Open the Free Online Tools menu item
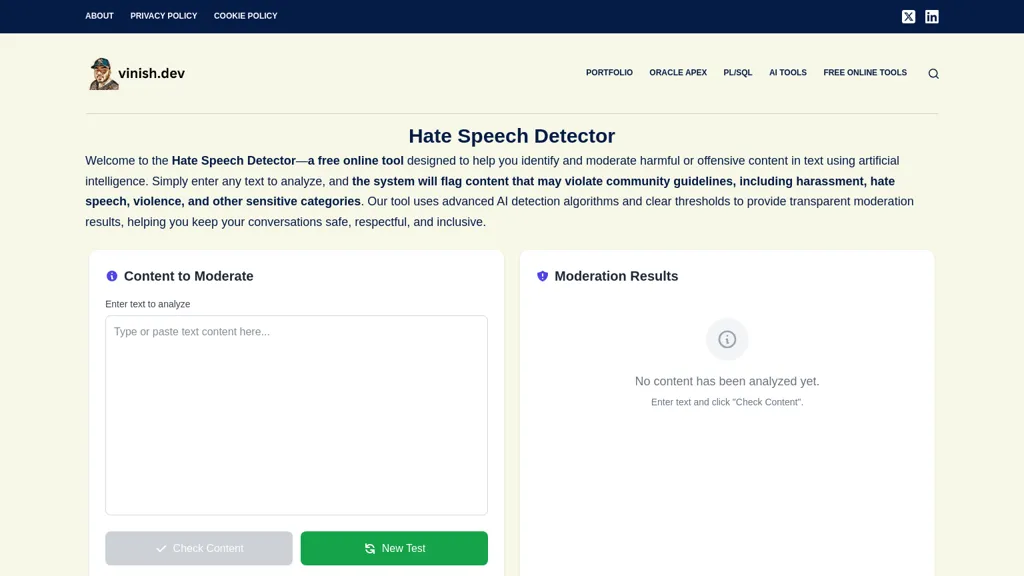Screen dimensions: 1024x576 coord(865,72)
